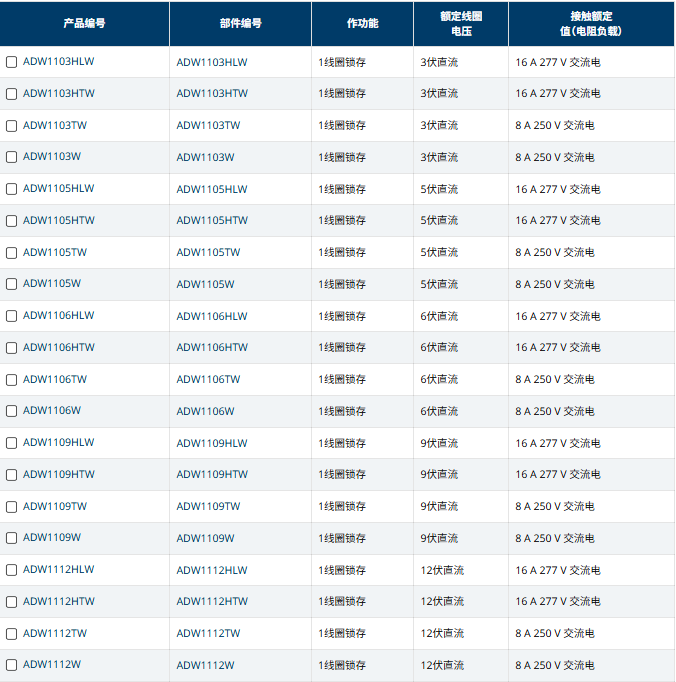Click the 额定线圈电压 column header

point(460,23)
